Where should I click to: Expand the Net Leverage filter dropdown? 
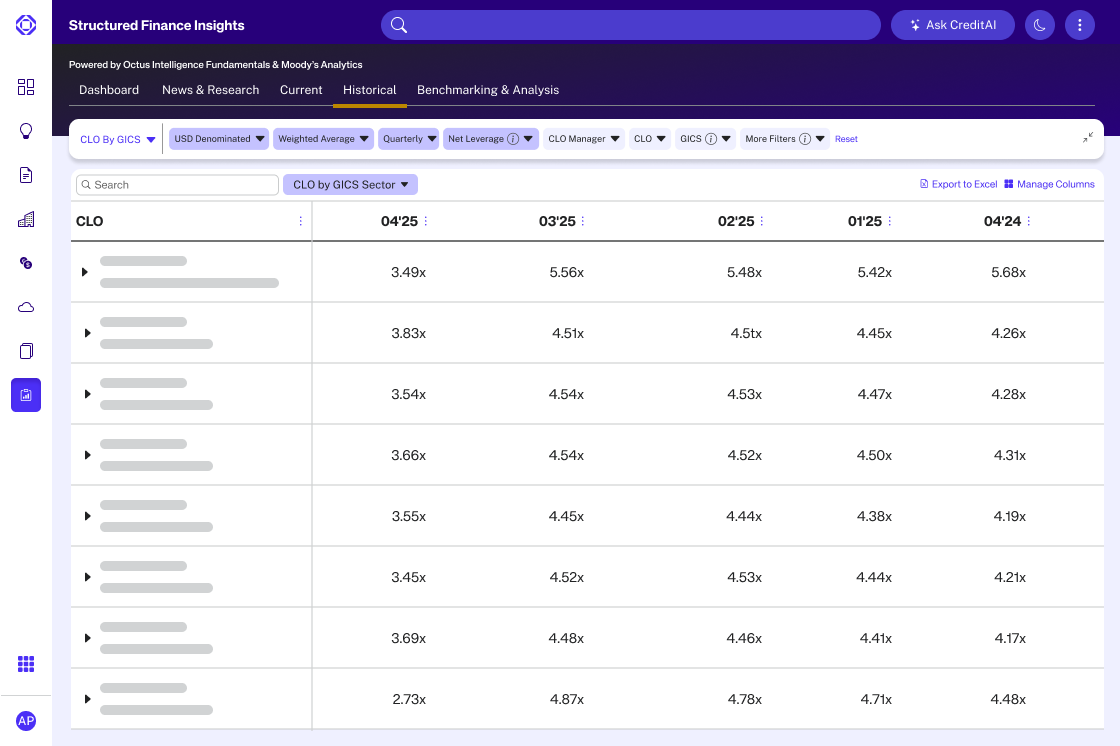tap(491, 139)
